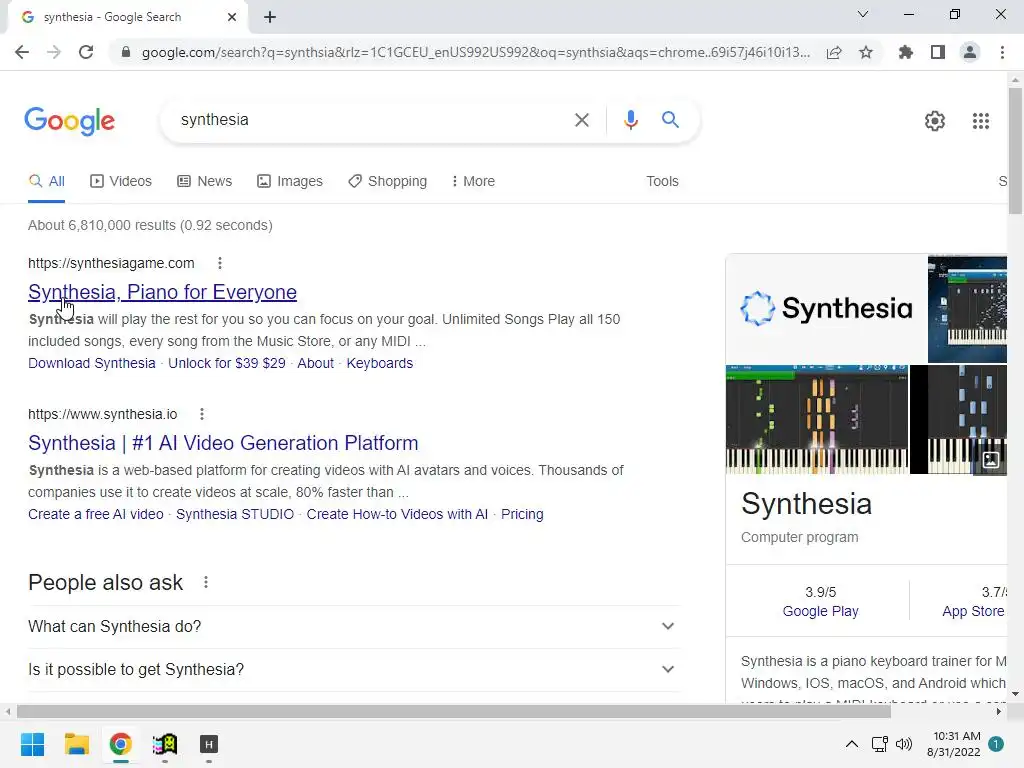Click inside the Google search field
Screen dimensions: 1024x768
point(372,120)
